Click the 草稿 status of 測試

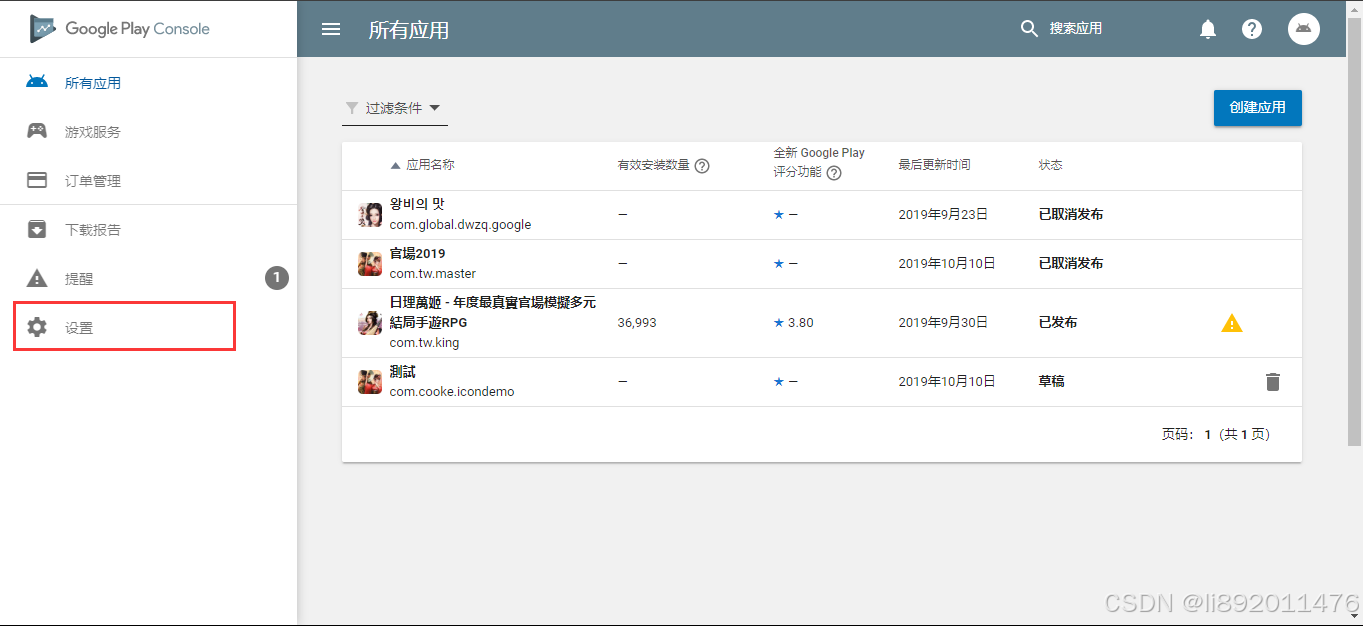(1051, 382)
